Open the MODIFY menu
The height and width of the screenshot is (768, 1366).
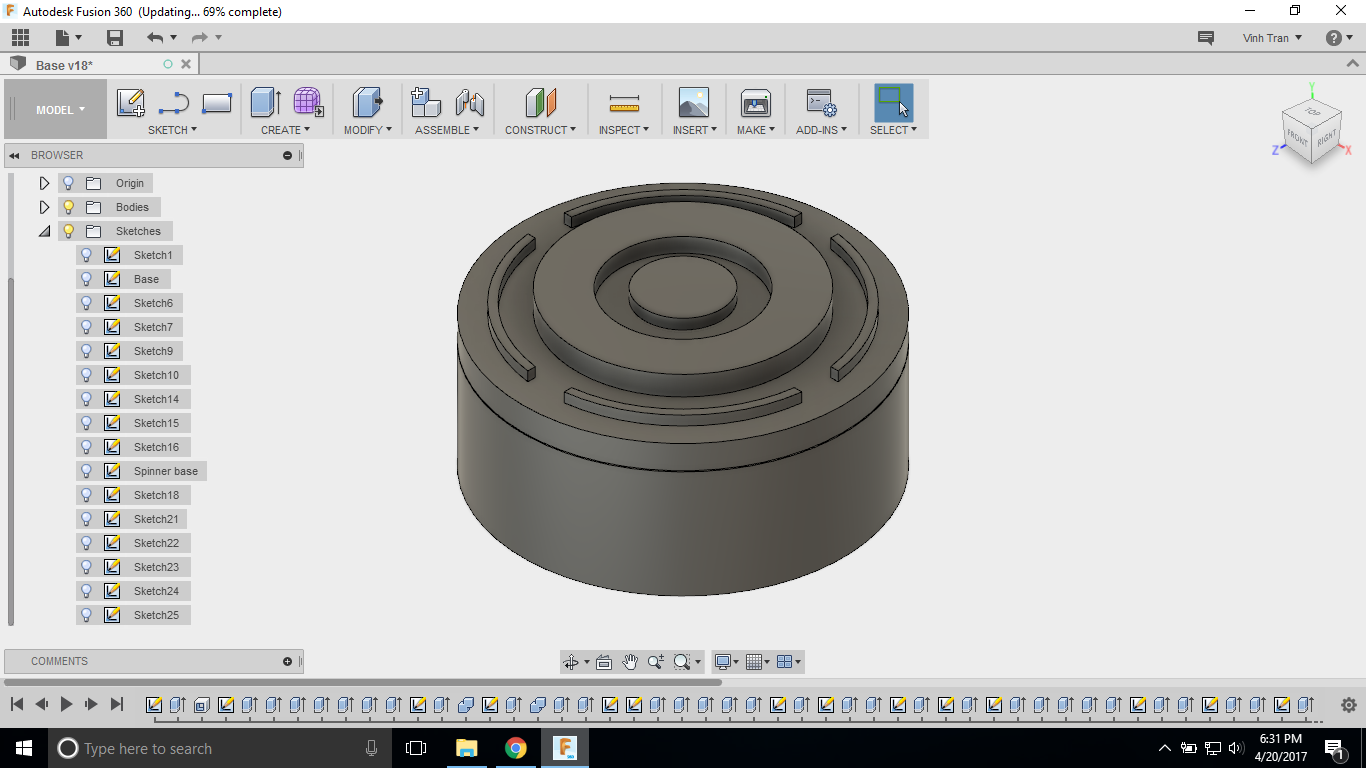pos(368,130)
